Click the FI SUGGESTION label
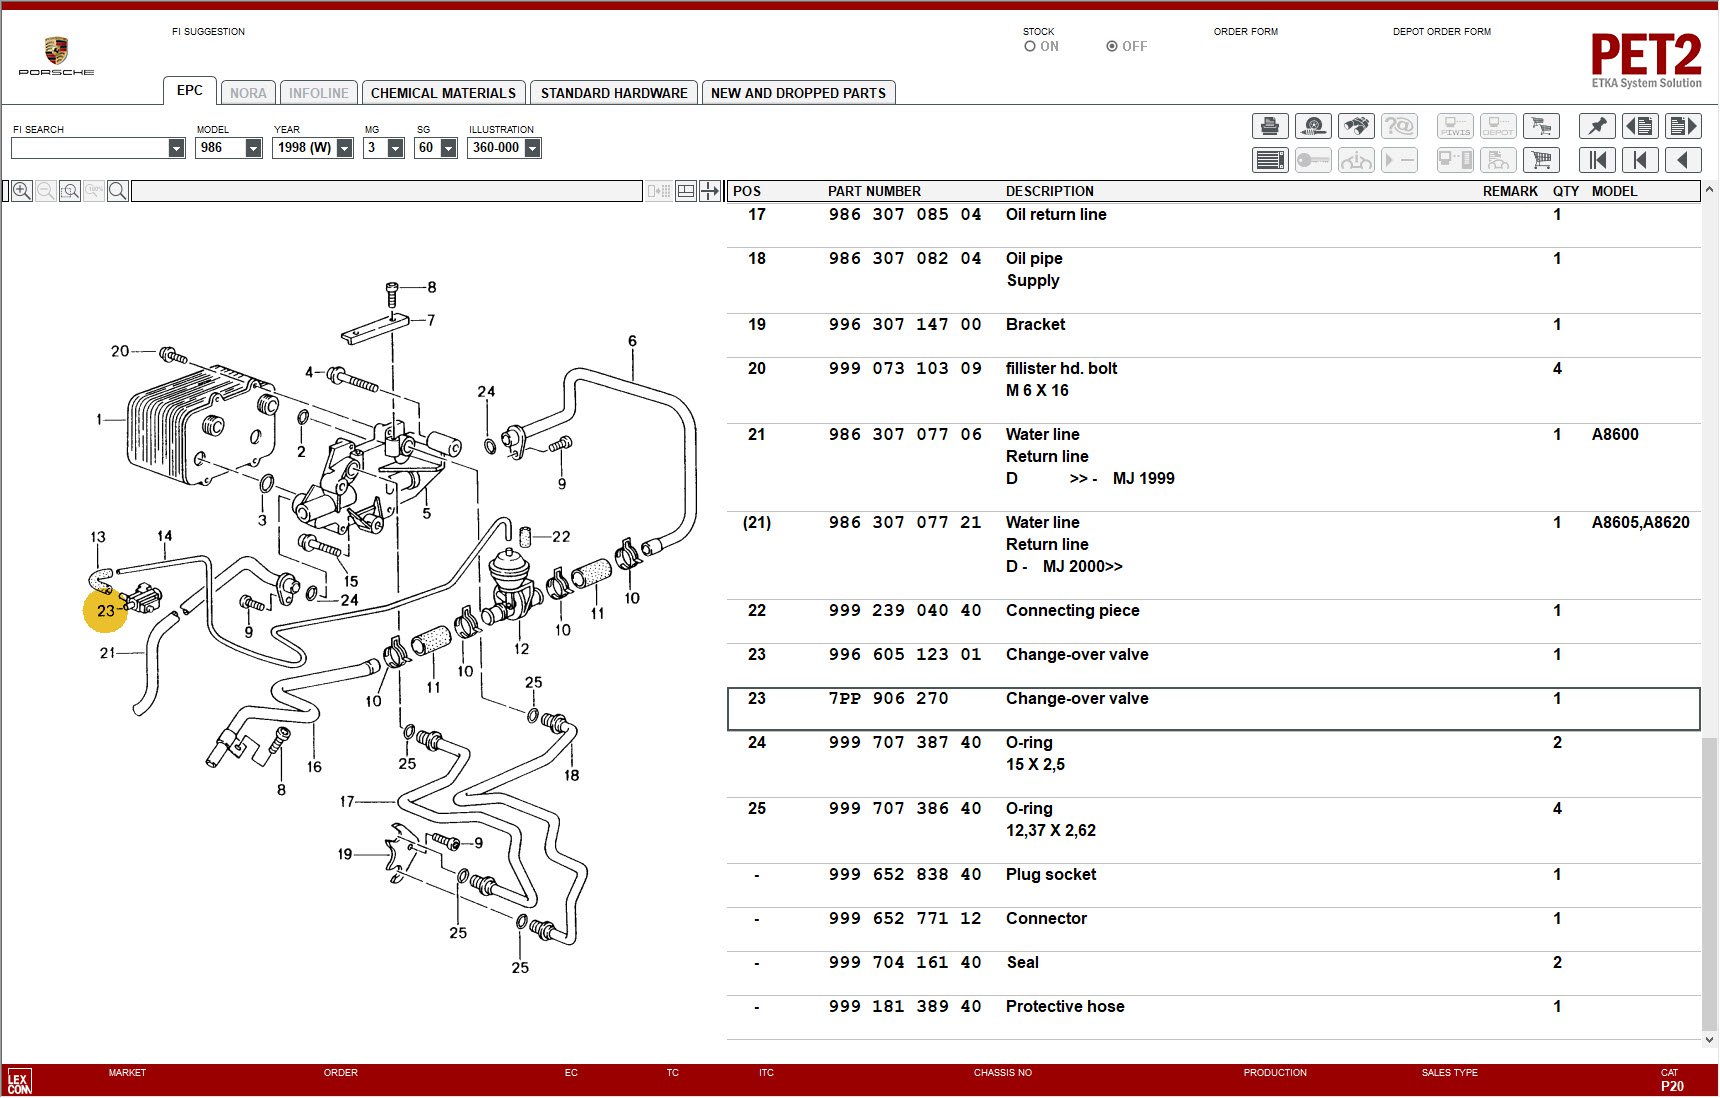1720x1098 pixels. point(208,32)
